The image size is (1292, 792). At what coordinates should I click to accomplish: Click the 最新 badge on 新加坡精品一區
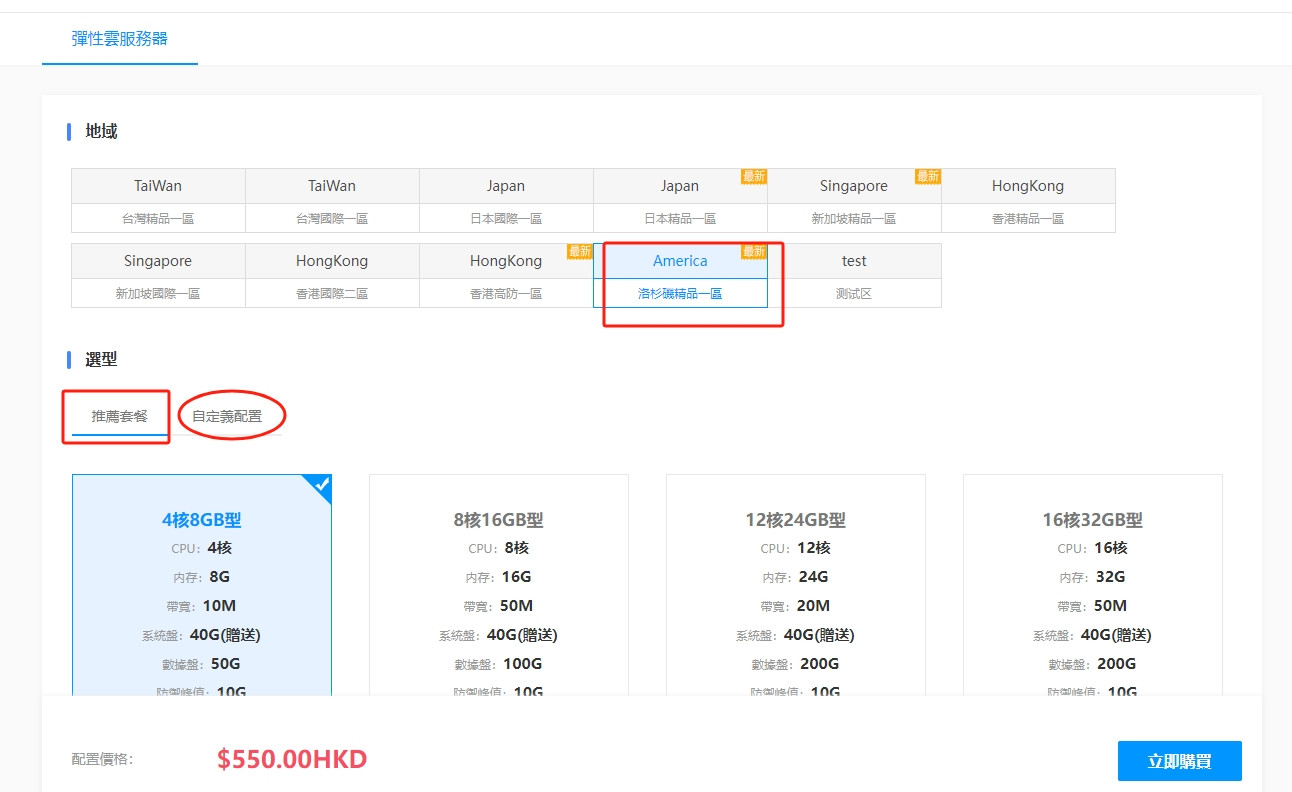coord(928,176)
